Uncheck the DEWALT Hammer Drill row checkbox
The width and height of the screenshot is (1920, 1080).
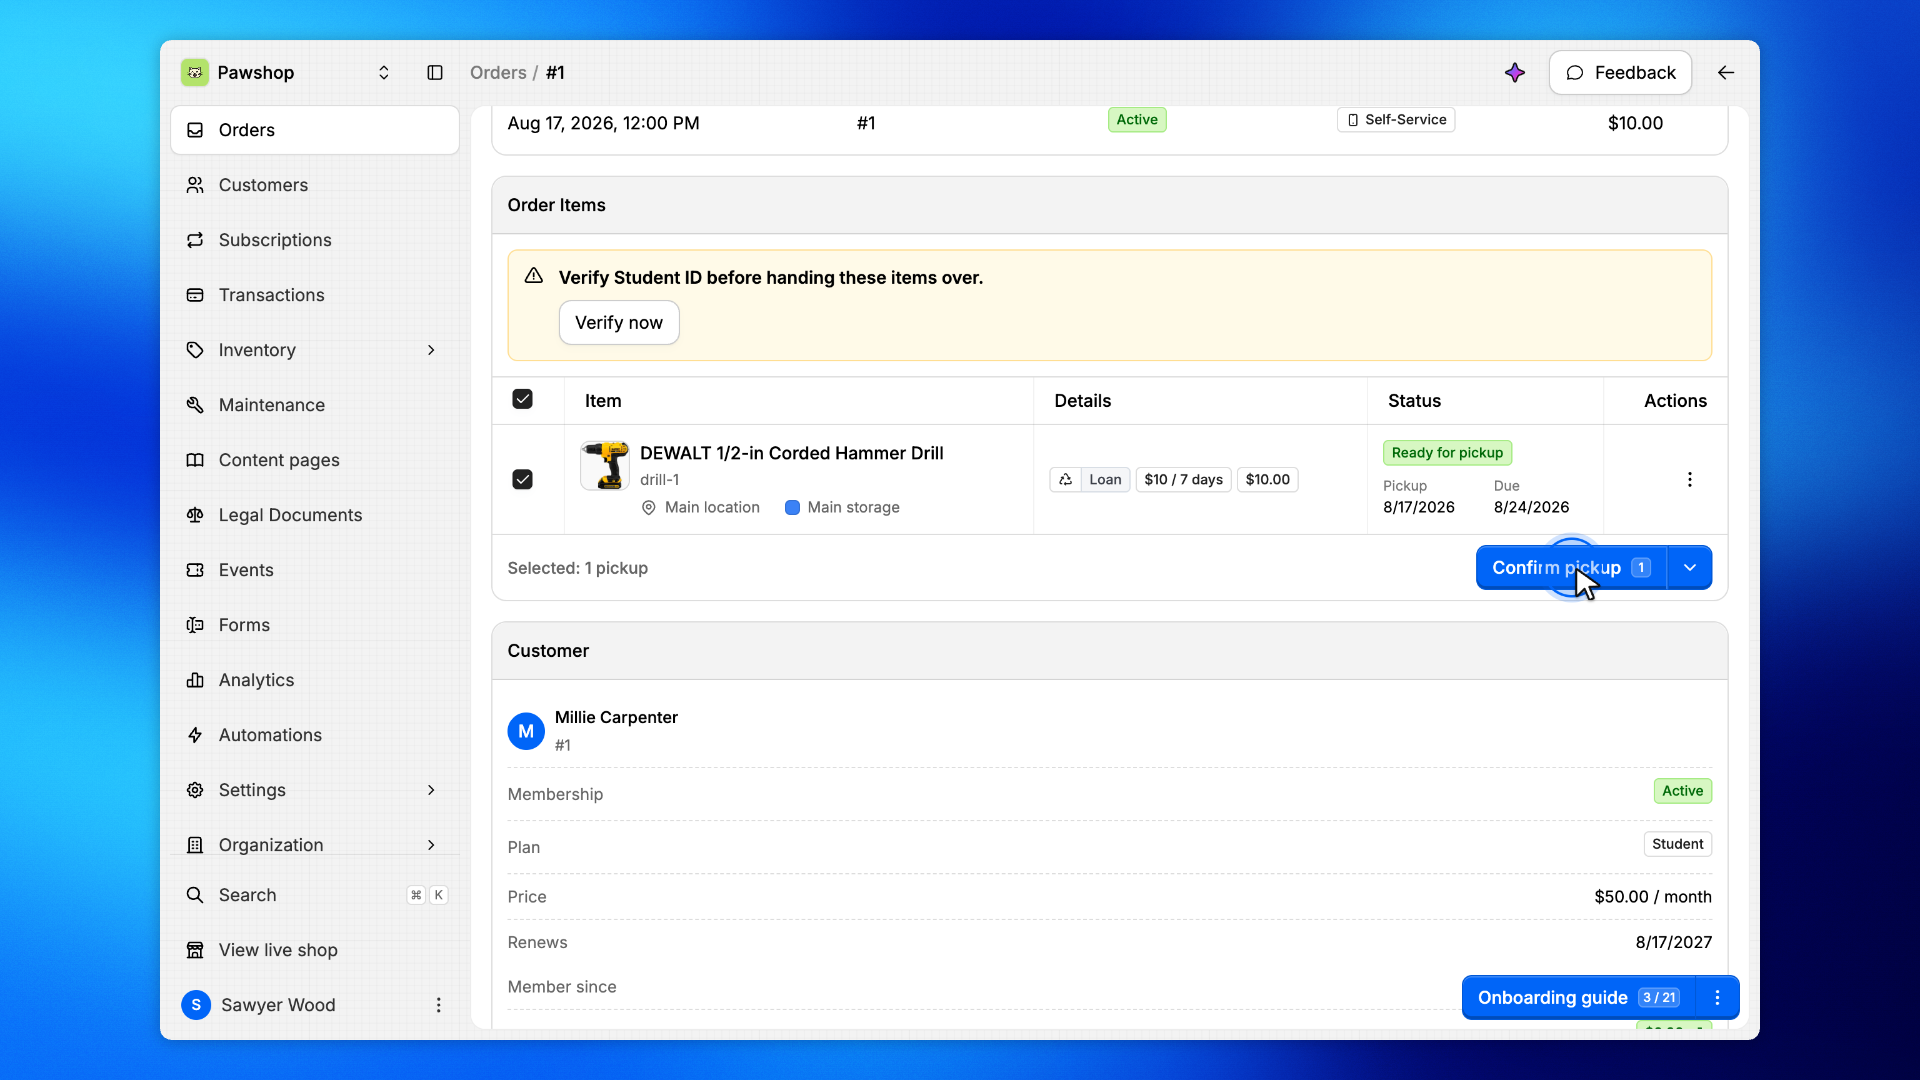(523, 480)
